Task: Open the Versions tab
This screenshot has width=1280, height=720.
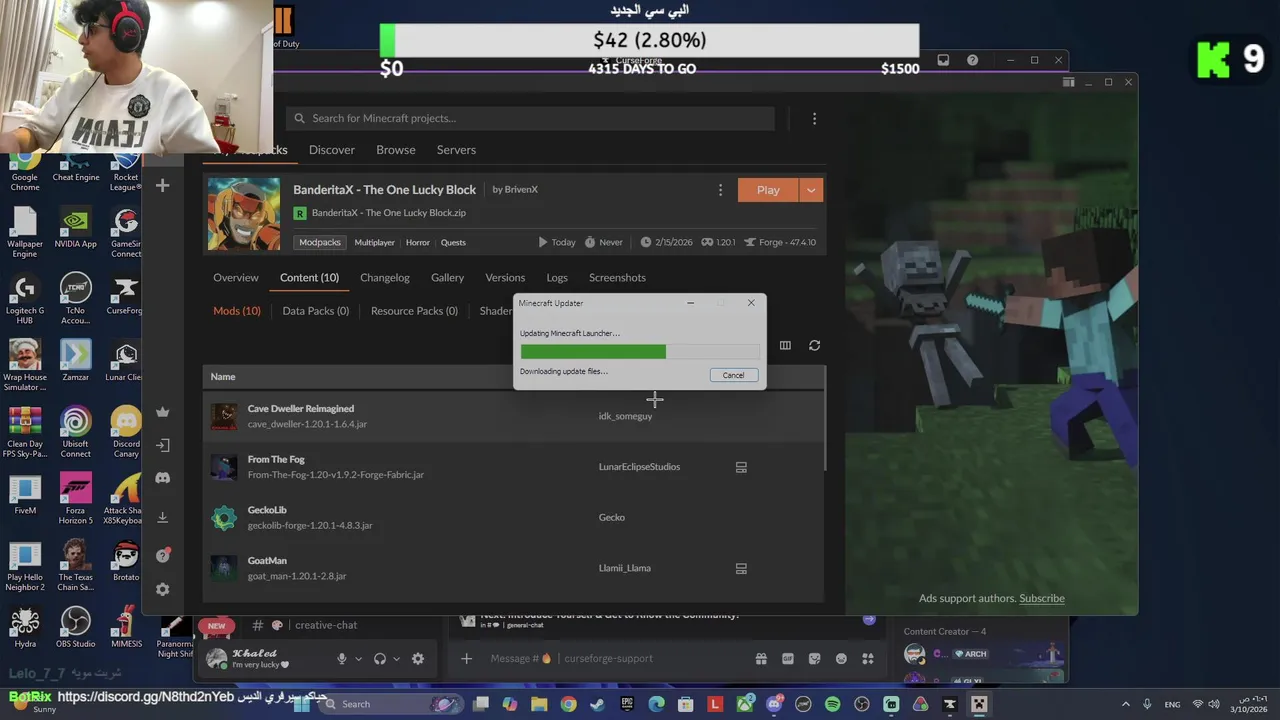Action: 505,278
